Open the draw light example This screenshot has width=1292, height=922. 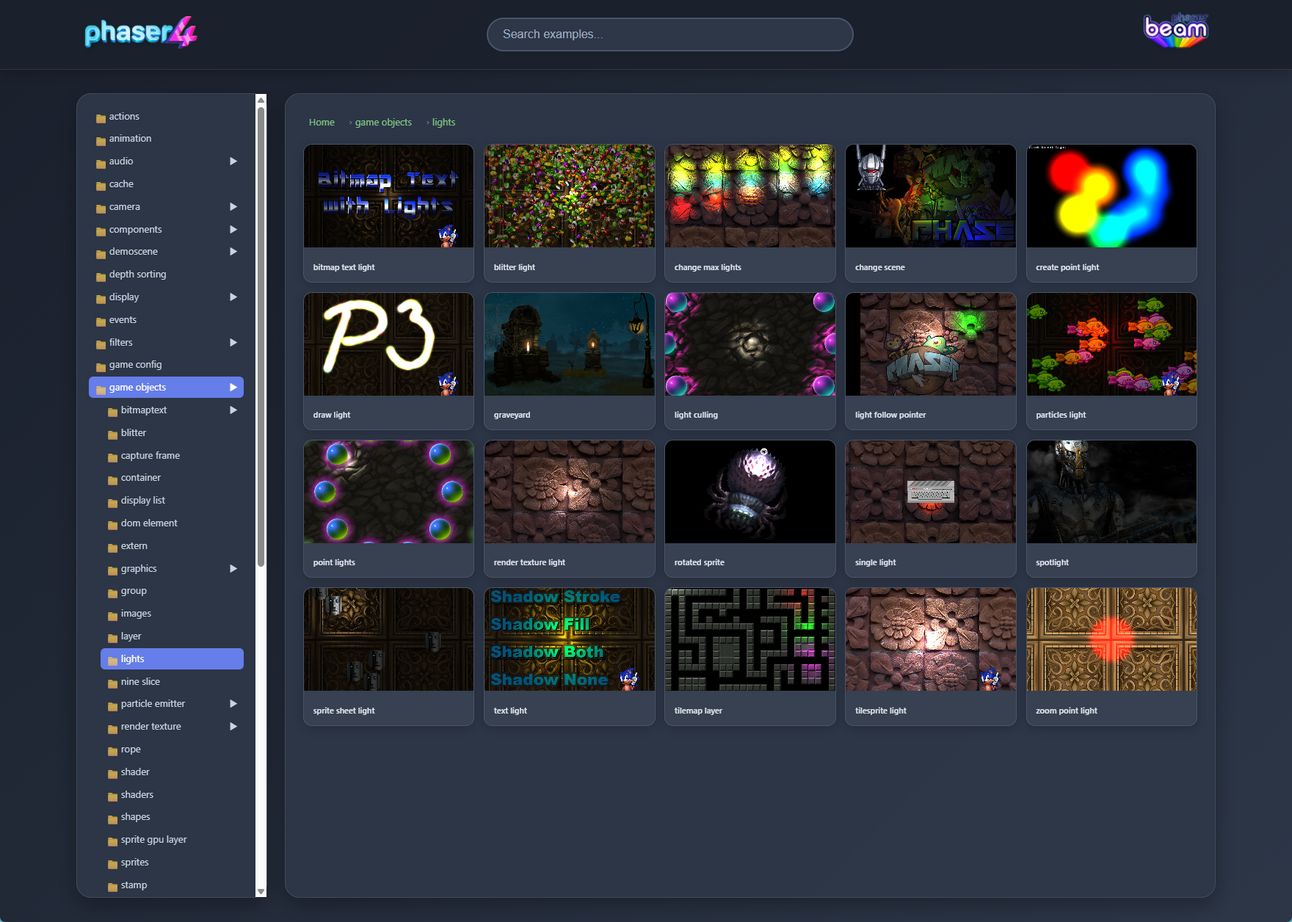pyautogui.click(x=389, y=361)
